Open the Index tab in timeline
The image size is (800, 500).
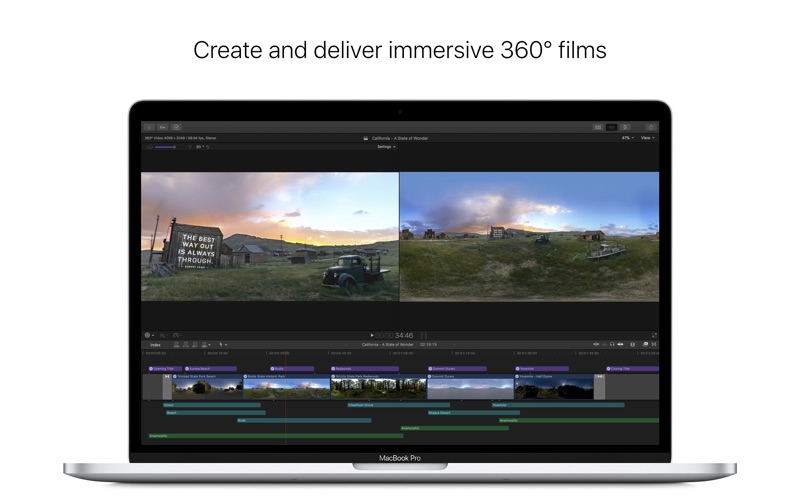(155, 344)
